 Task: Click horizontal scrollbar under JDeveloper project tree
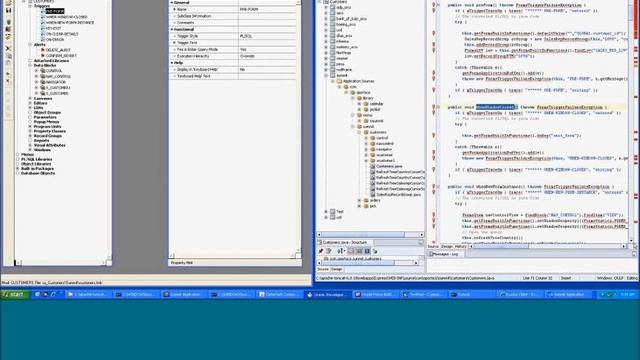(x=370, y=235)
